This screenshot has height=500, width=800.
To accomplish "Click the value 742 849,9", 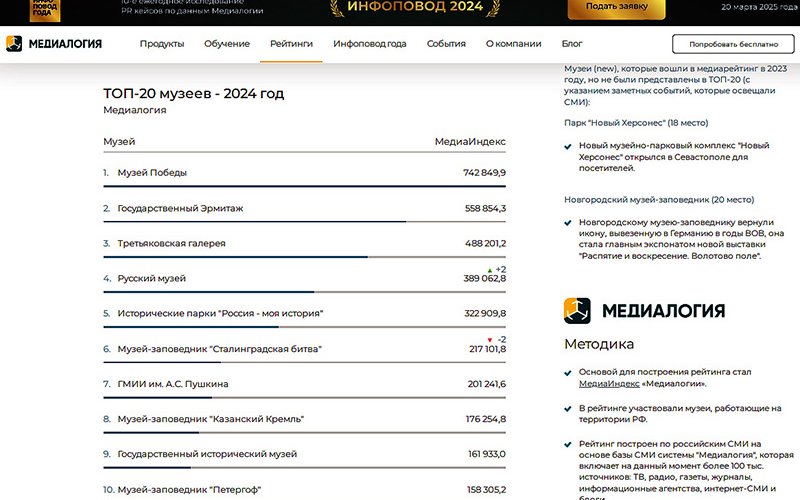I will point(484,173).
